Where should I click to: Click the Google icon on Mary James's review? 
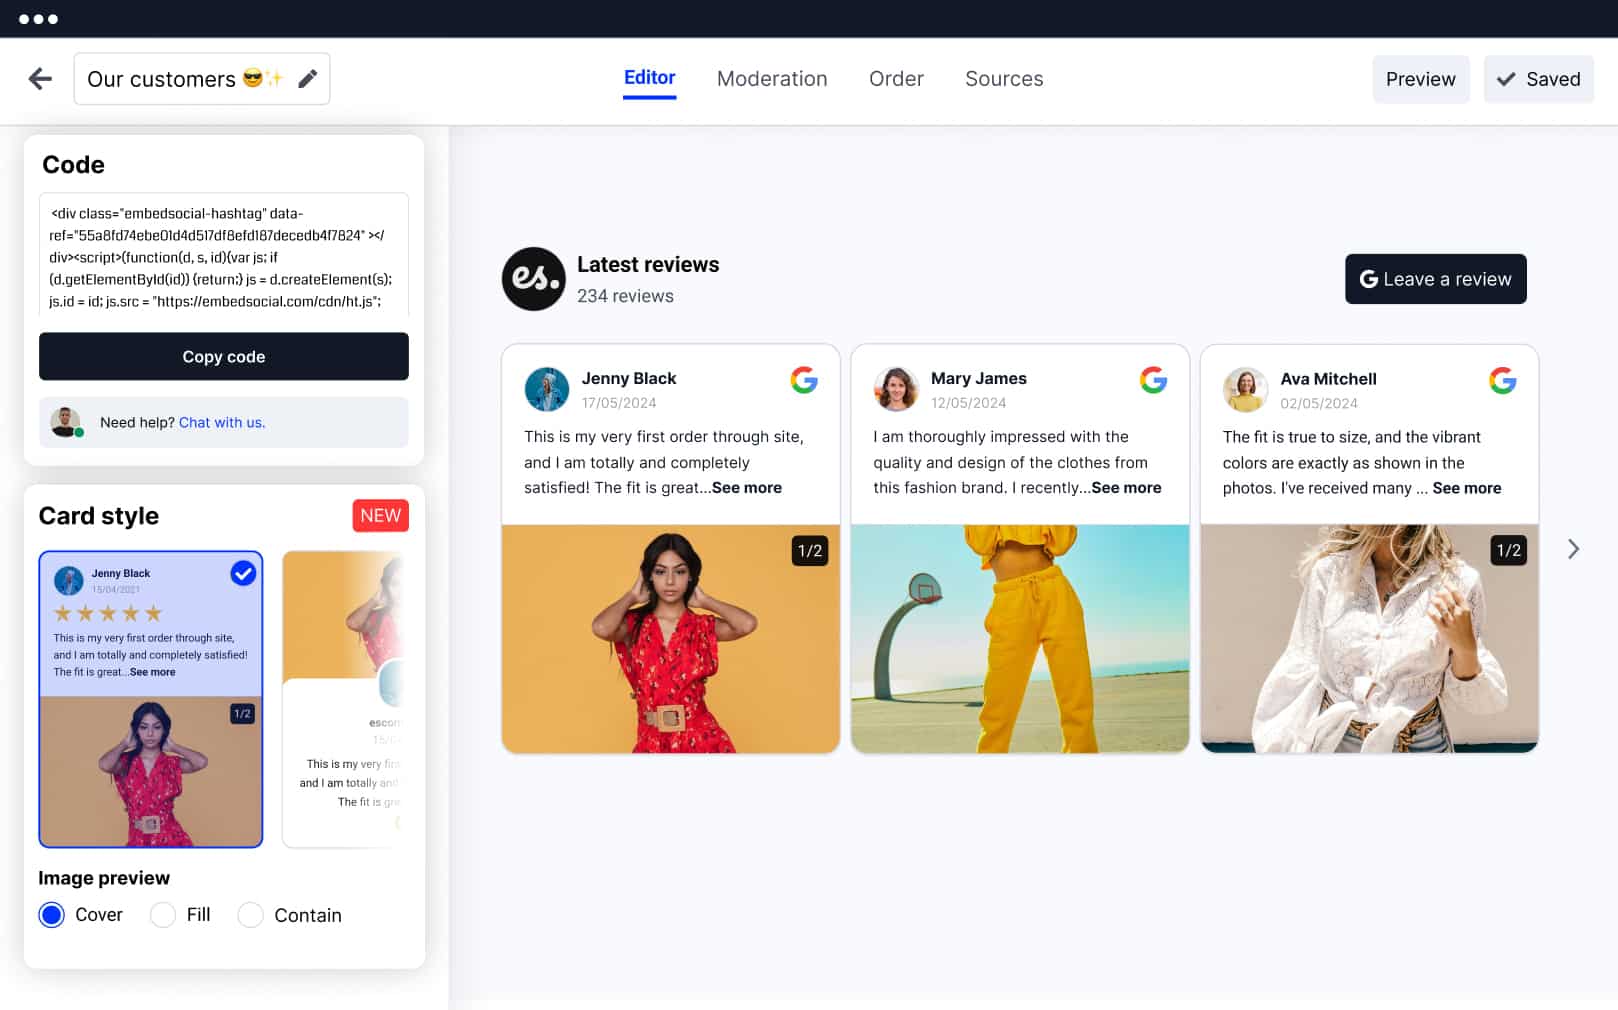point(1153,380)
